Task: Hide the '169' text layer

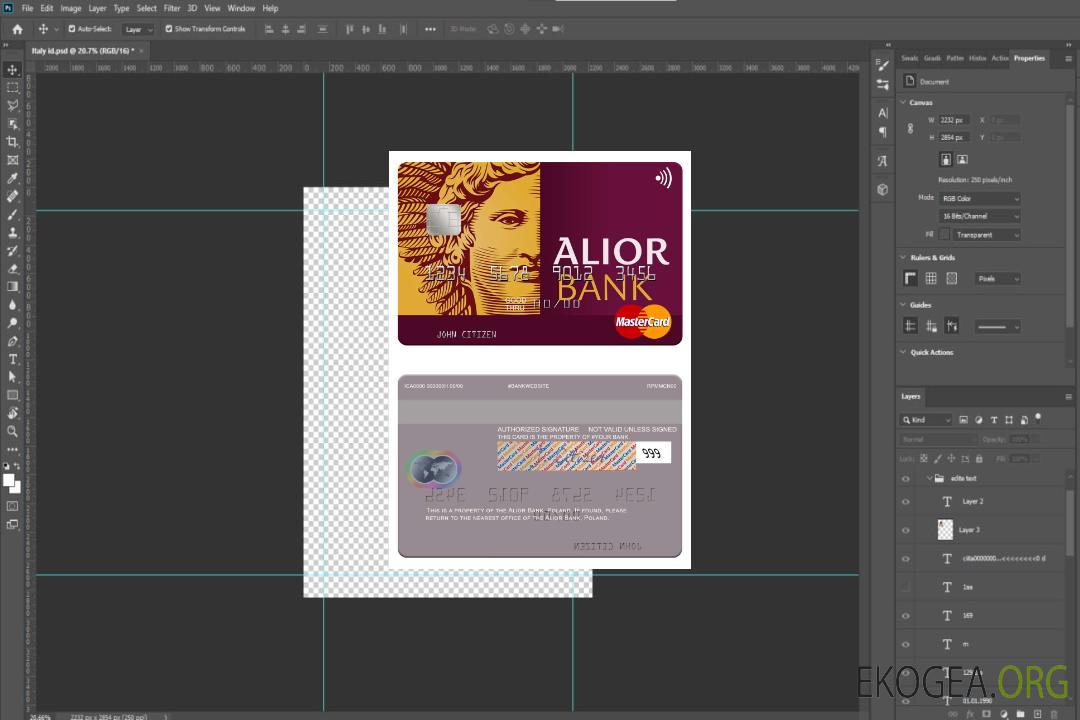Action: (x=906, y=616)
